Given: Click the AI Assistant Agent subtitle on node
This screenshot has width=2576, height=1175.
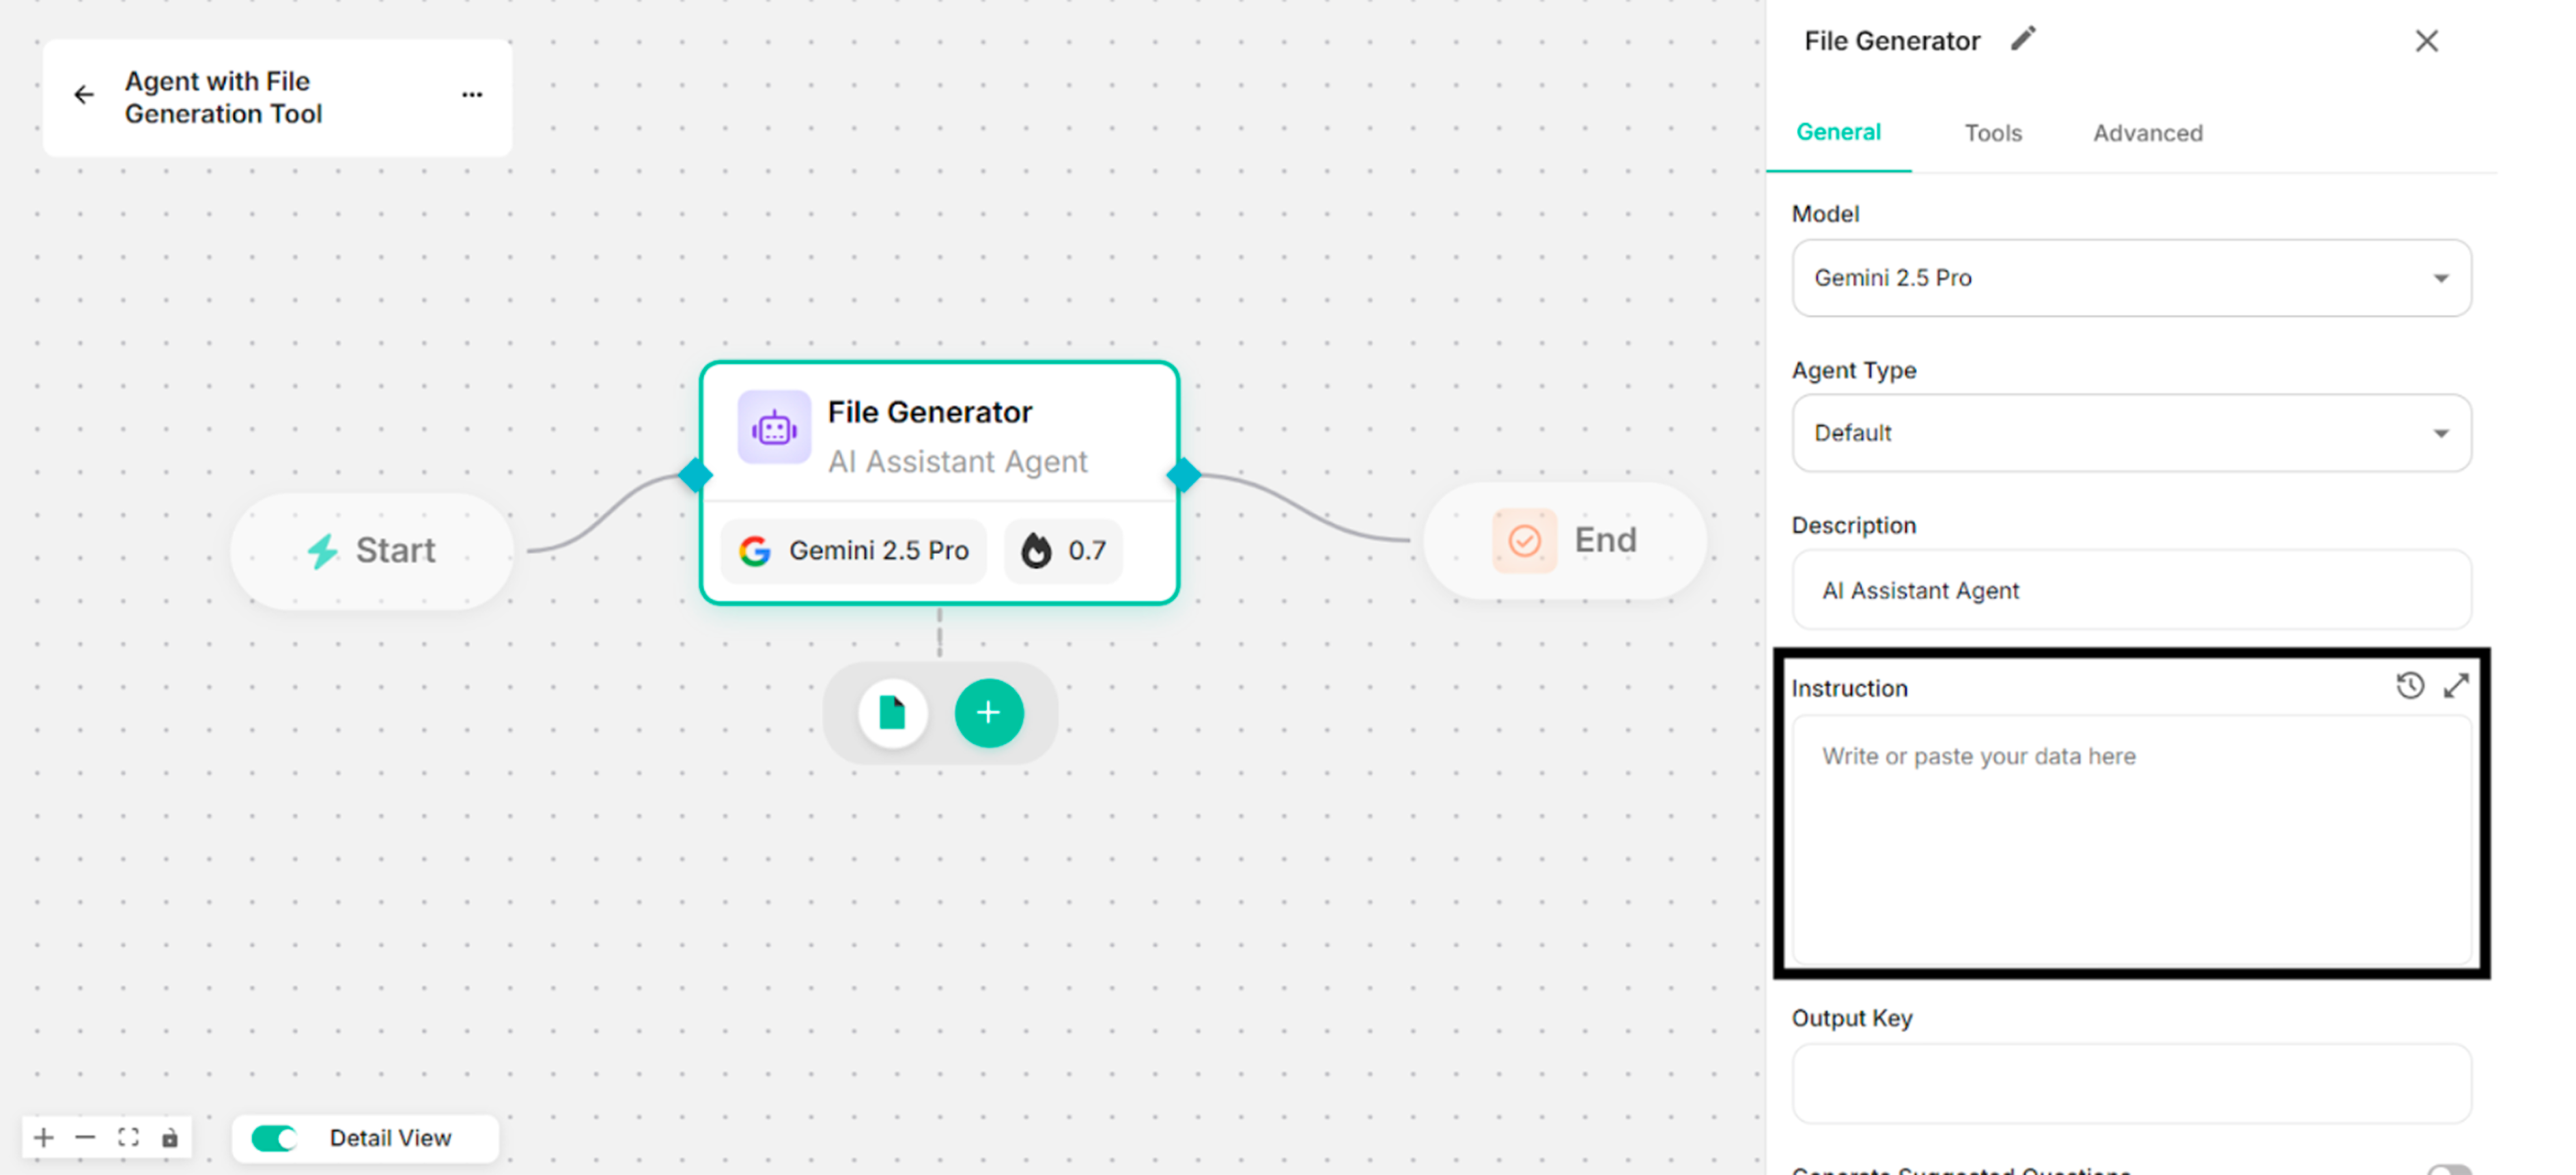Looking at the screenshot, I should tap(957, 462).
